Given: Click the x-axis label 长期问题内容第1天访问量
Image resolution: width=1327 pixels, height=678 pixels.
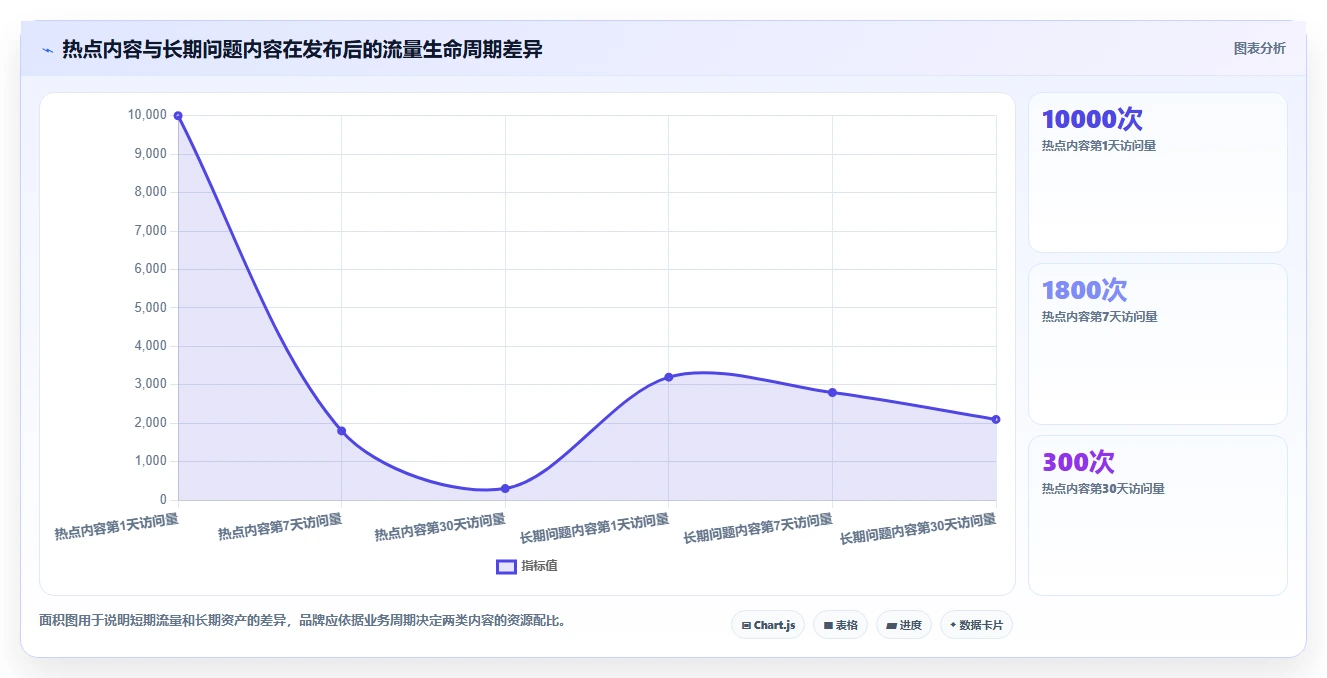Looking at the screenshot, I should click(594, 527).
